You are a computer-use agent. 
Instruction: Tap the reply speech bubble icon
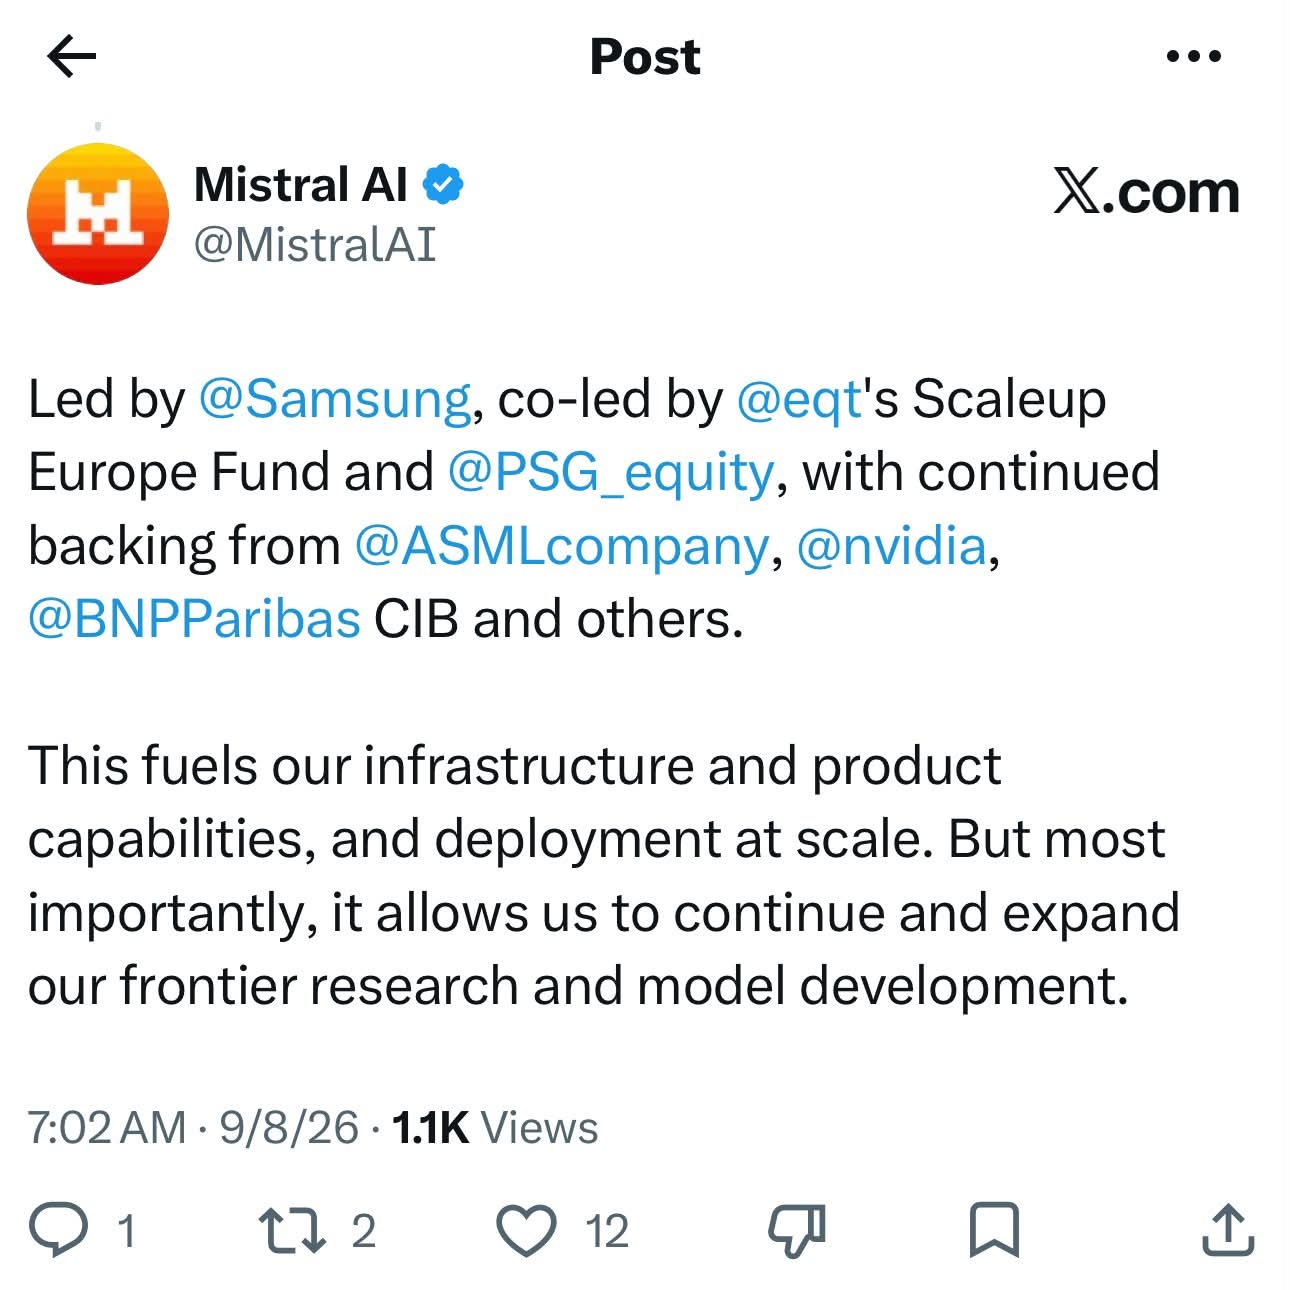pyautogui.click(x=59, y=1229)
